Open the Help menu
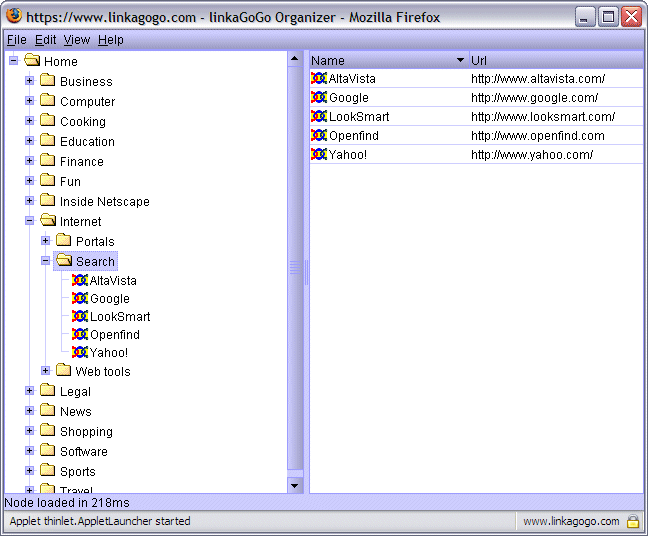The width and height of the screenshot is (648, 536). [x=111, y=40]
